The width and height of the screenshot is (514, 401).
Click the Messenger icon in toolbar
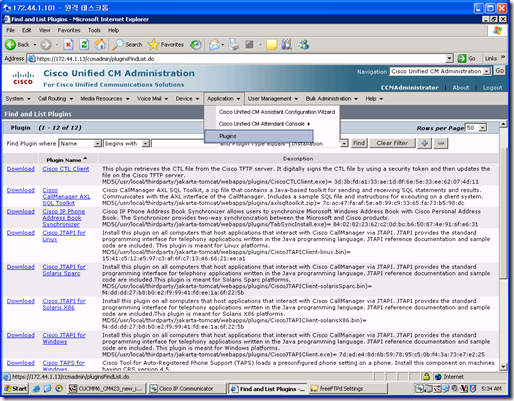(304, 44)
